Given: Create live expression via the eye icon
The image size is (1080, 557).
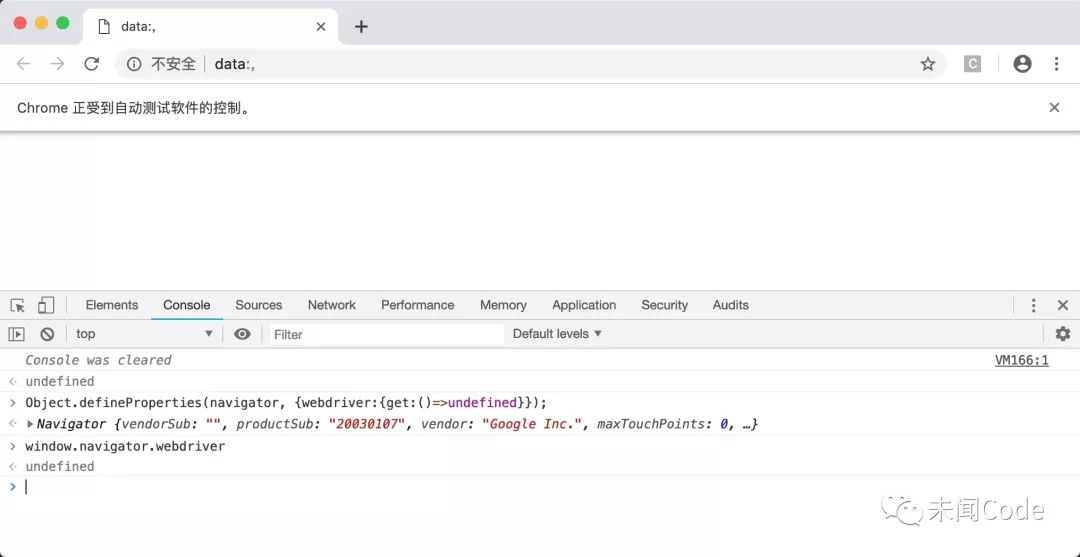Looking at the screenshot, I should point(242,334).
